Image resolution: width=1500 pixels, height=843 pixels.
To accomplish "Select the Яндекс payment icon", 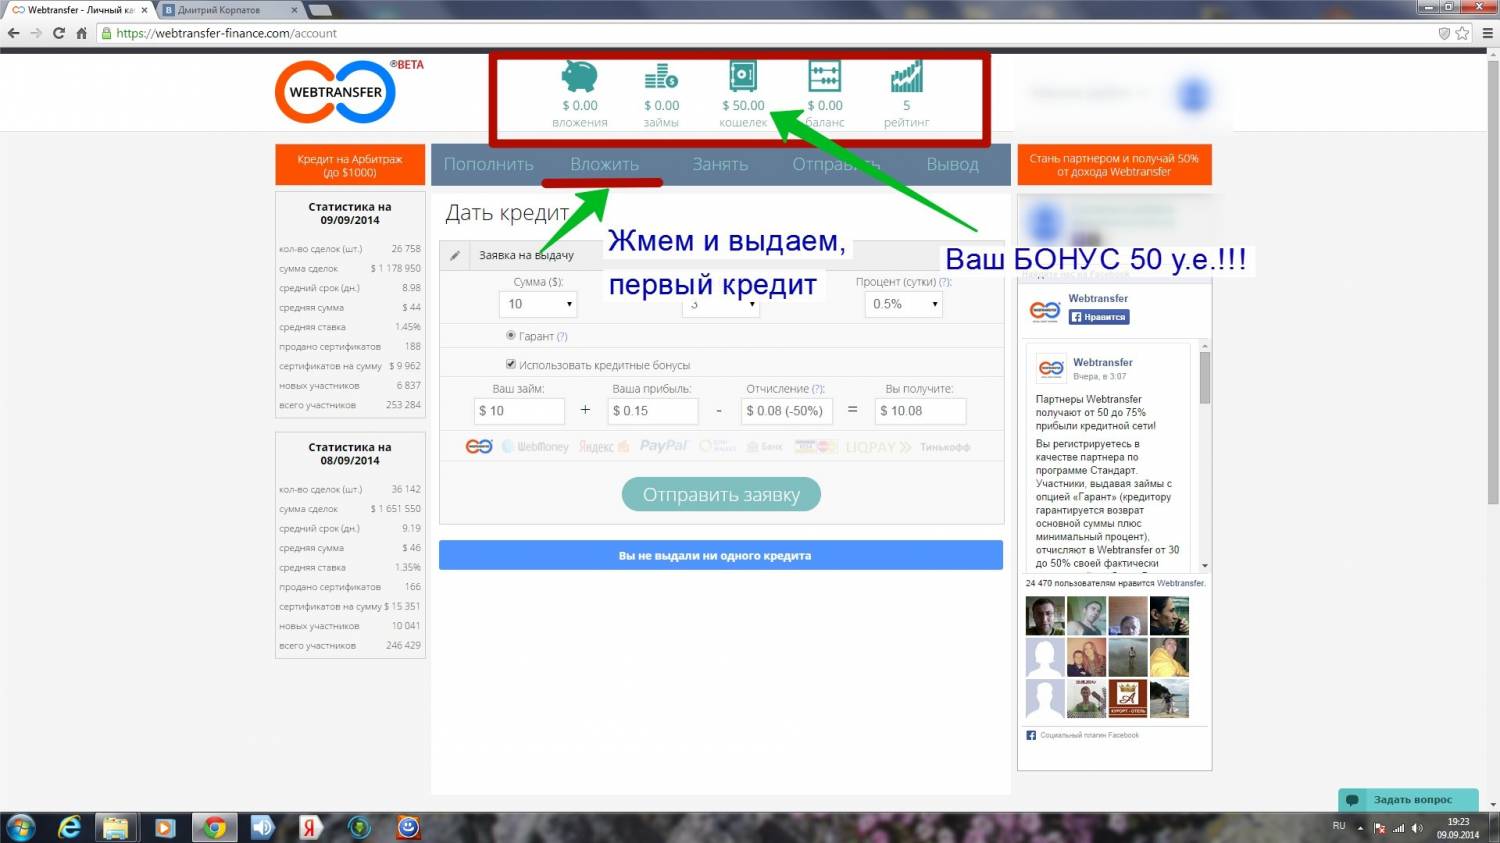I will click(x=604, y=447).
